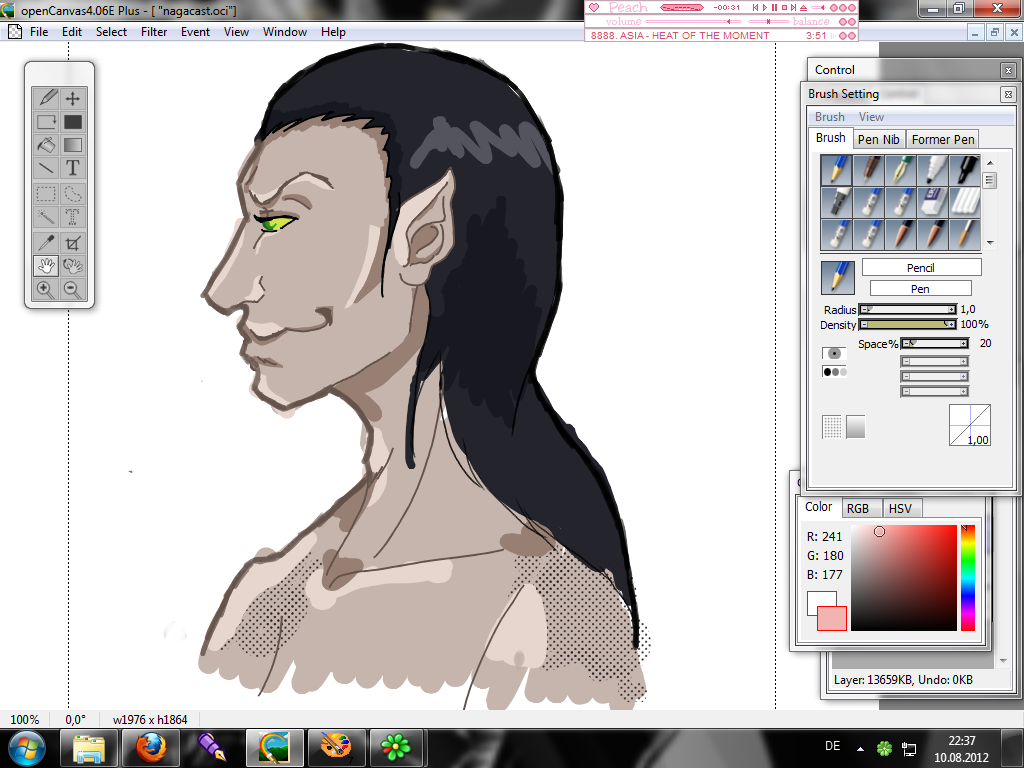Screen dimensions: 1024x768
Task: Select the Move layer tool
Action: point(72,98)
